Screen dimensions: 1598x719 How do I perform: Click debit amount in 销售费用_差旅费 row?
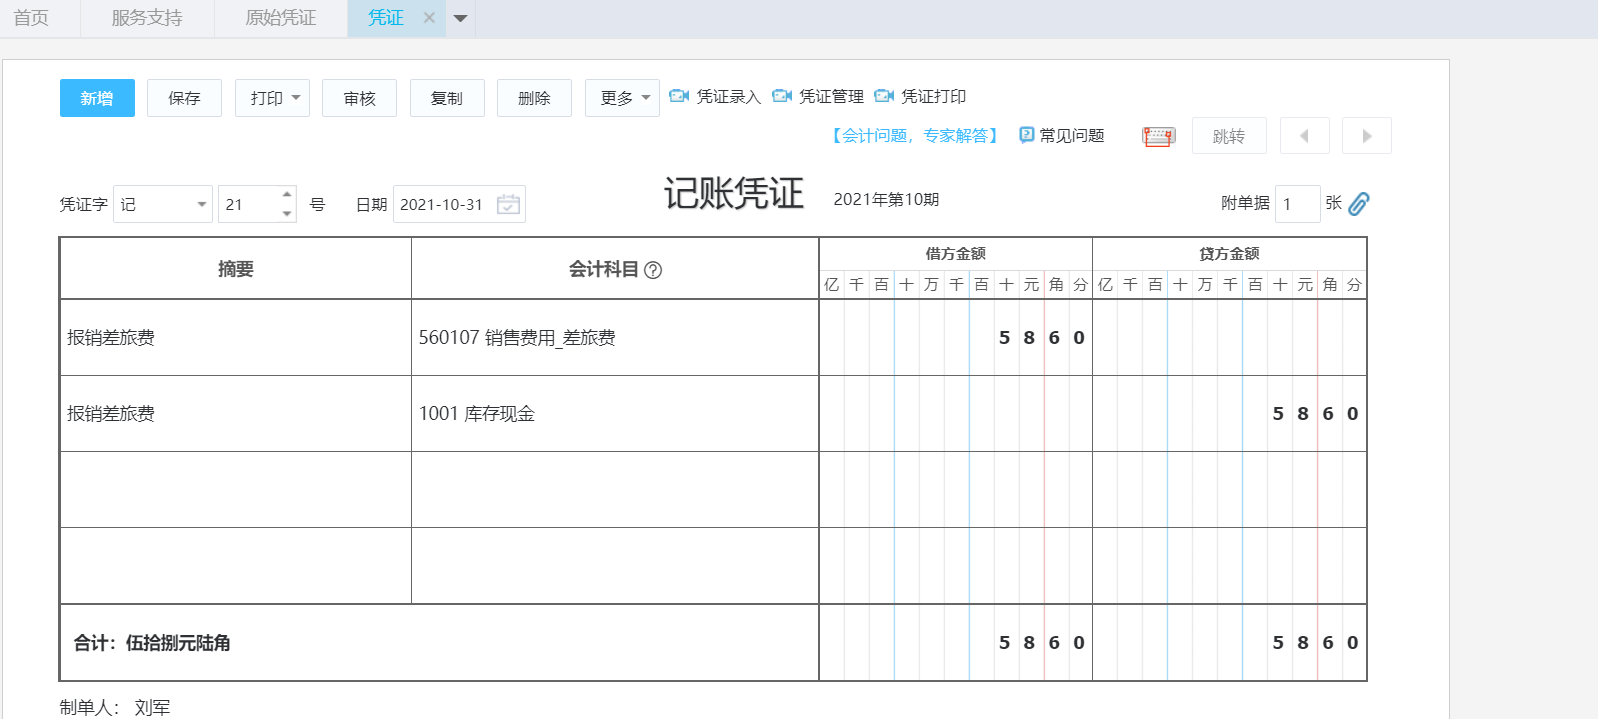956,338
